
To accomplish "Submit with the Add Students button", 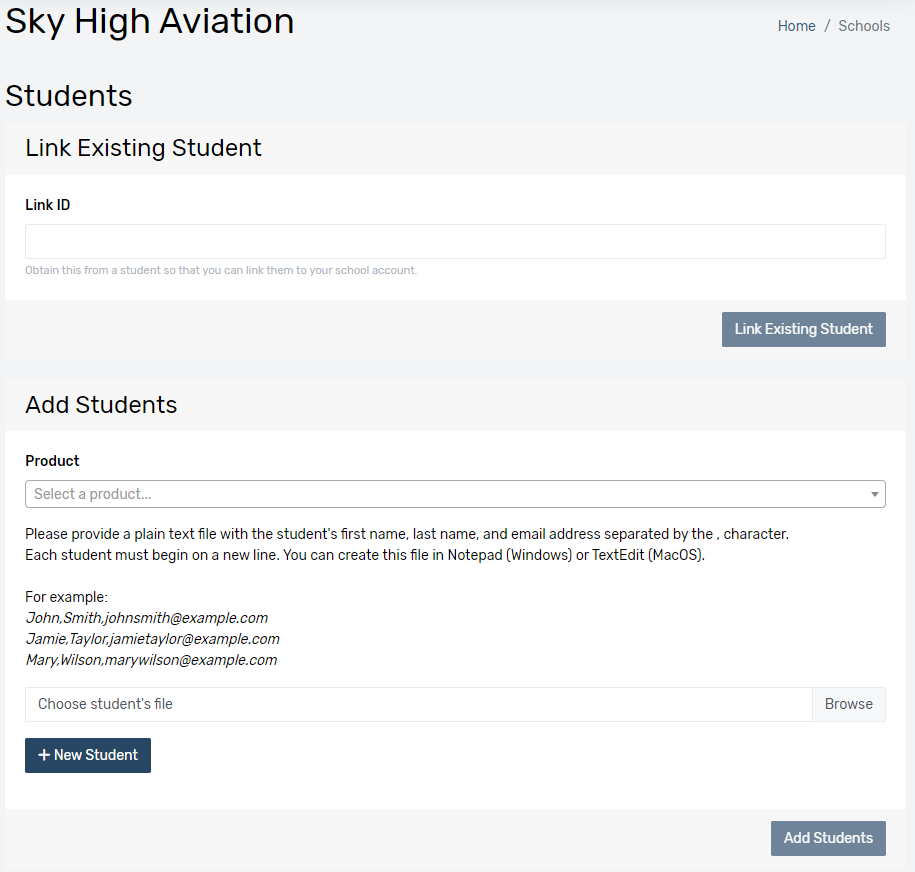I will tap(828, 838).
